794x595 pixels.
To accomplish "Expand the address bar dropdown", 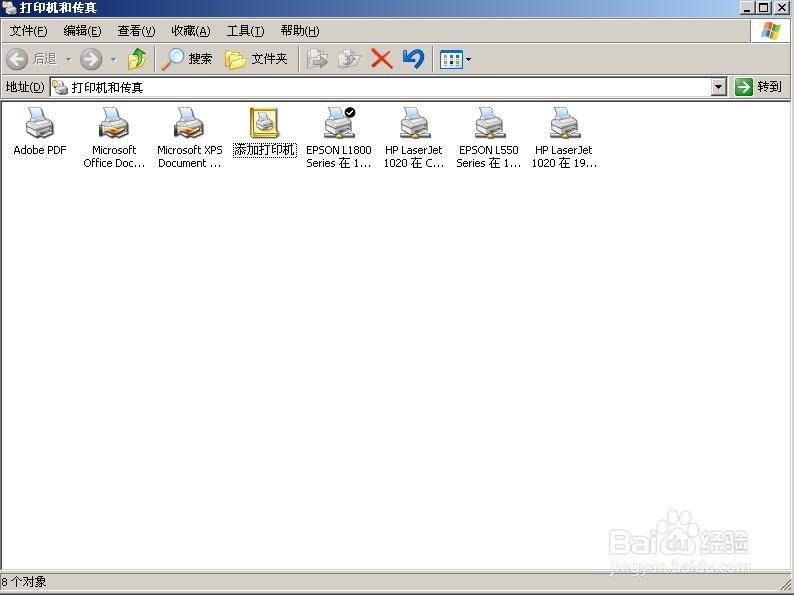I will click(719, 87).
